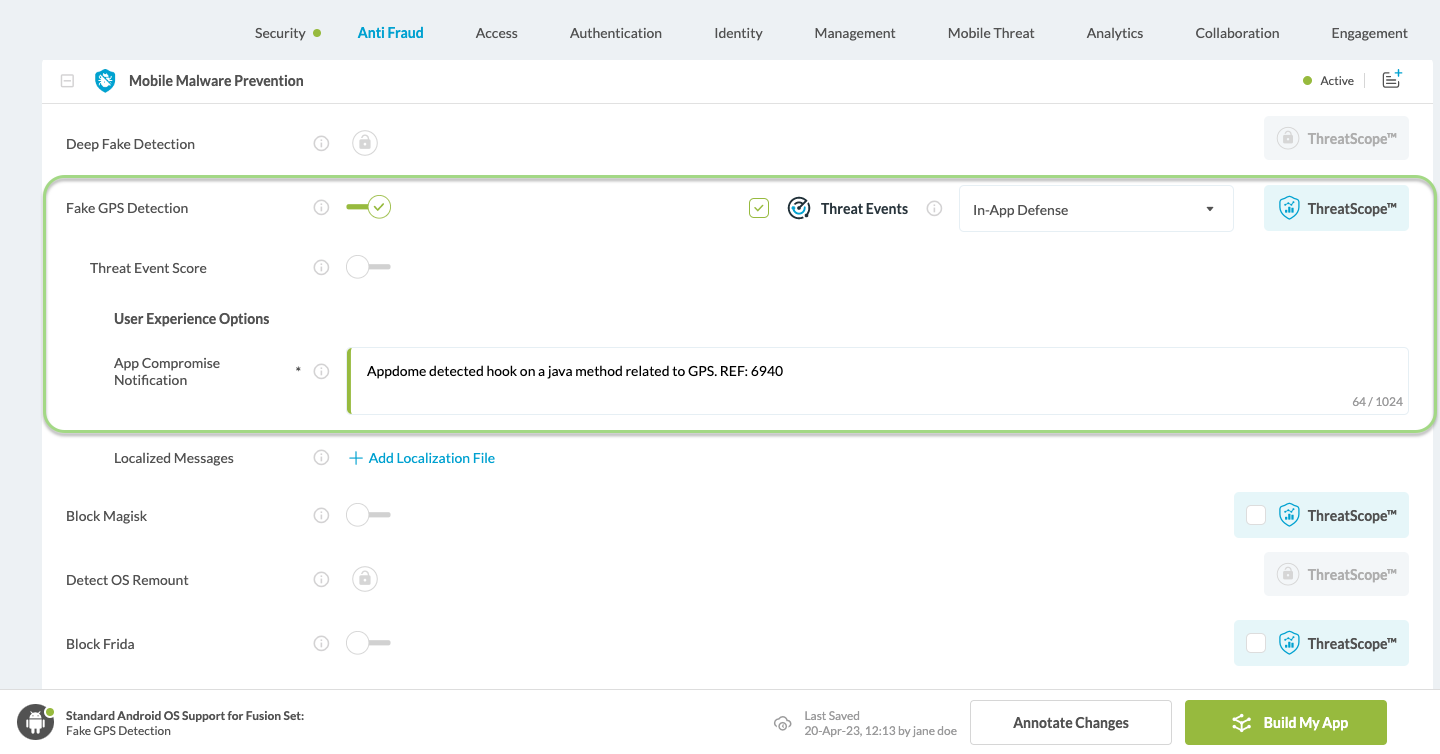Viewport: 1440px width, 754px height.
Task: Click the Add Localization File link
Action: click(431, 458)
